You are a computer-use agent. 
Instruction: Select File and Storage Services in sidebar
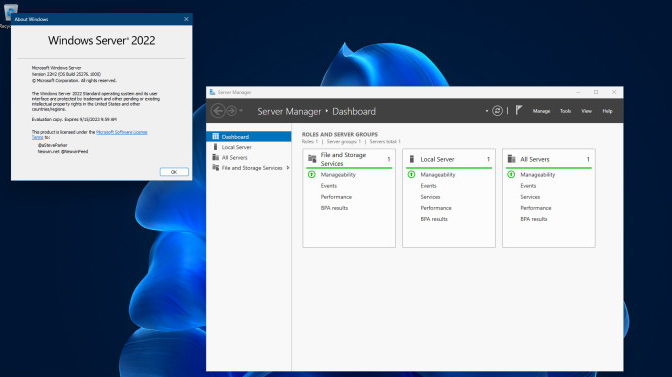coord(249,168)
